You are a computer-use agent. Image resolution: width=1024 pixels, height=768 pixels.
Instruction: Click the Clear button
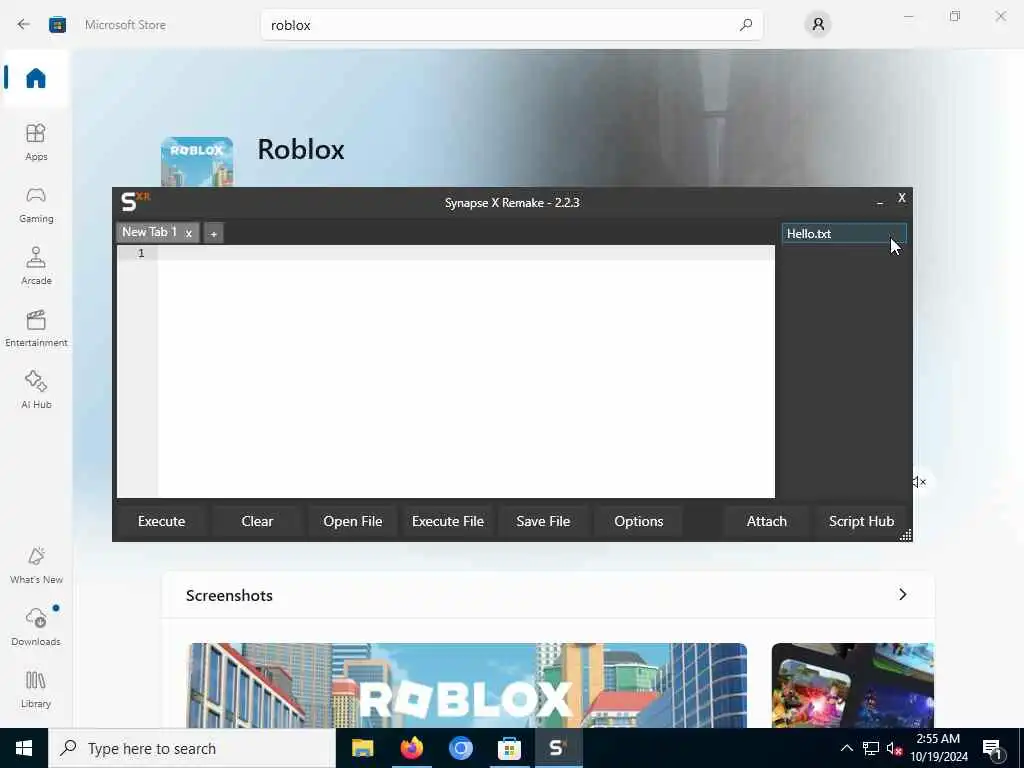pyautogui.click(x=257, y=521)
